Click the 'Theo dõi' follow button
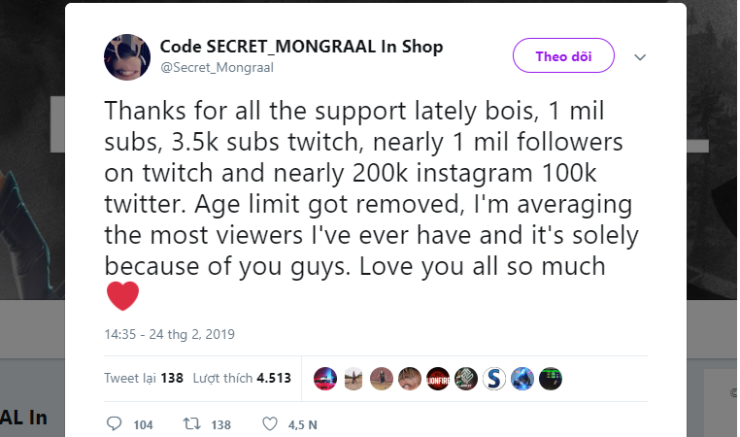The height and width of the screenshot is (437, 740). pyautogui.click(x=563, y=56)
